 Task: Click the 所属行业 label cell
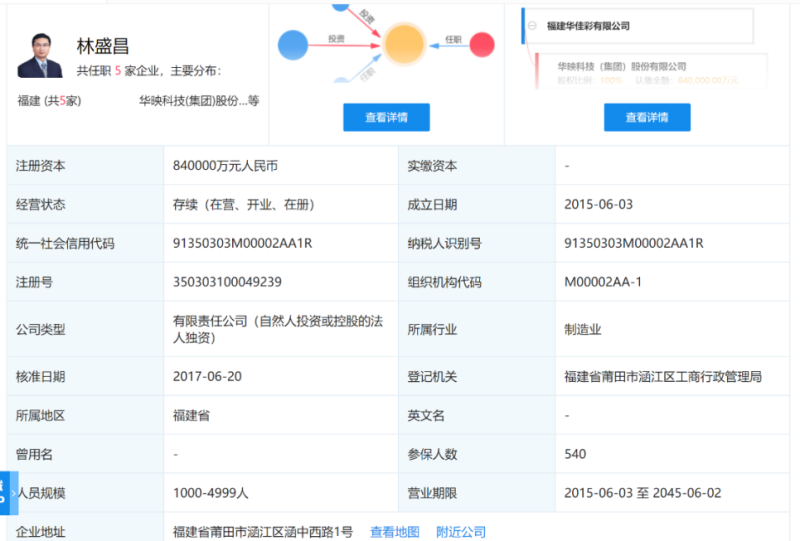click(x=477, y=329)
